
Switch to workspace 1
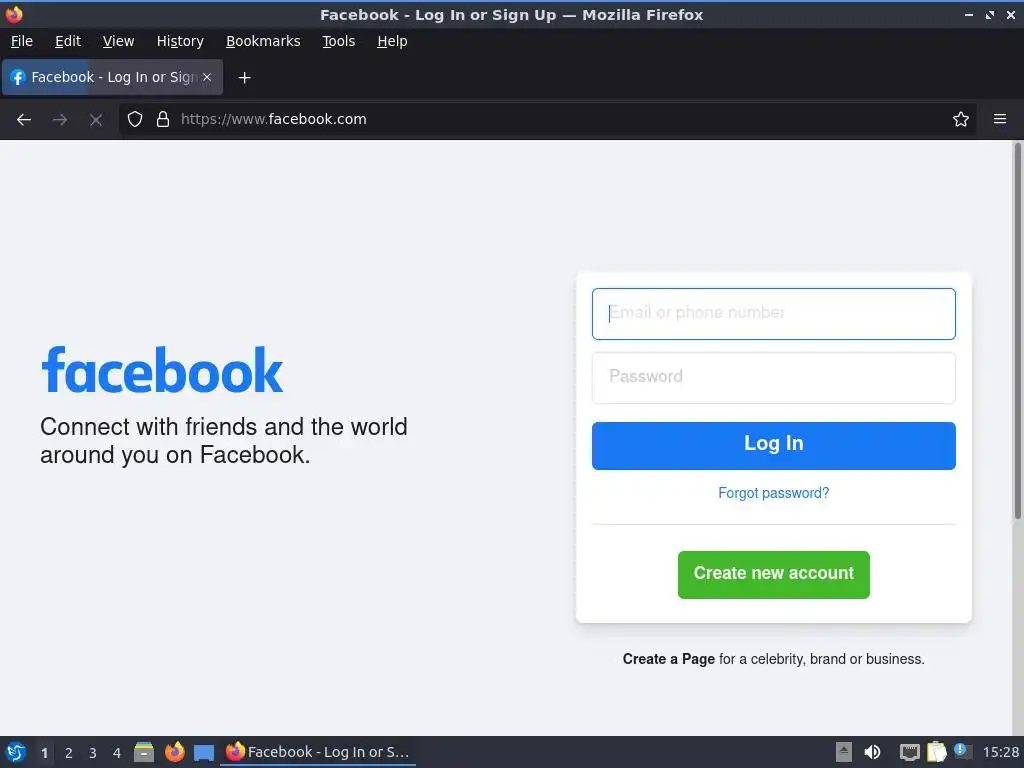coord(44,753)
